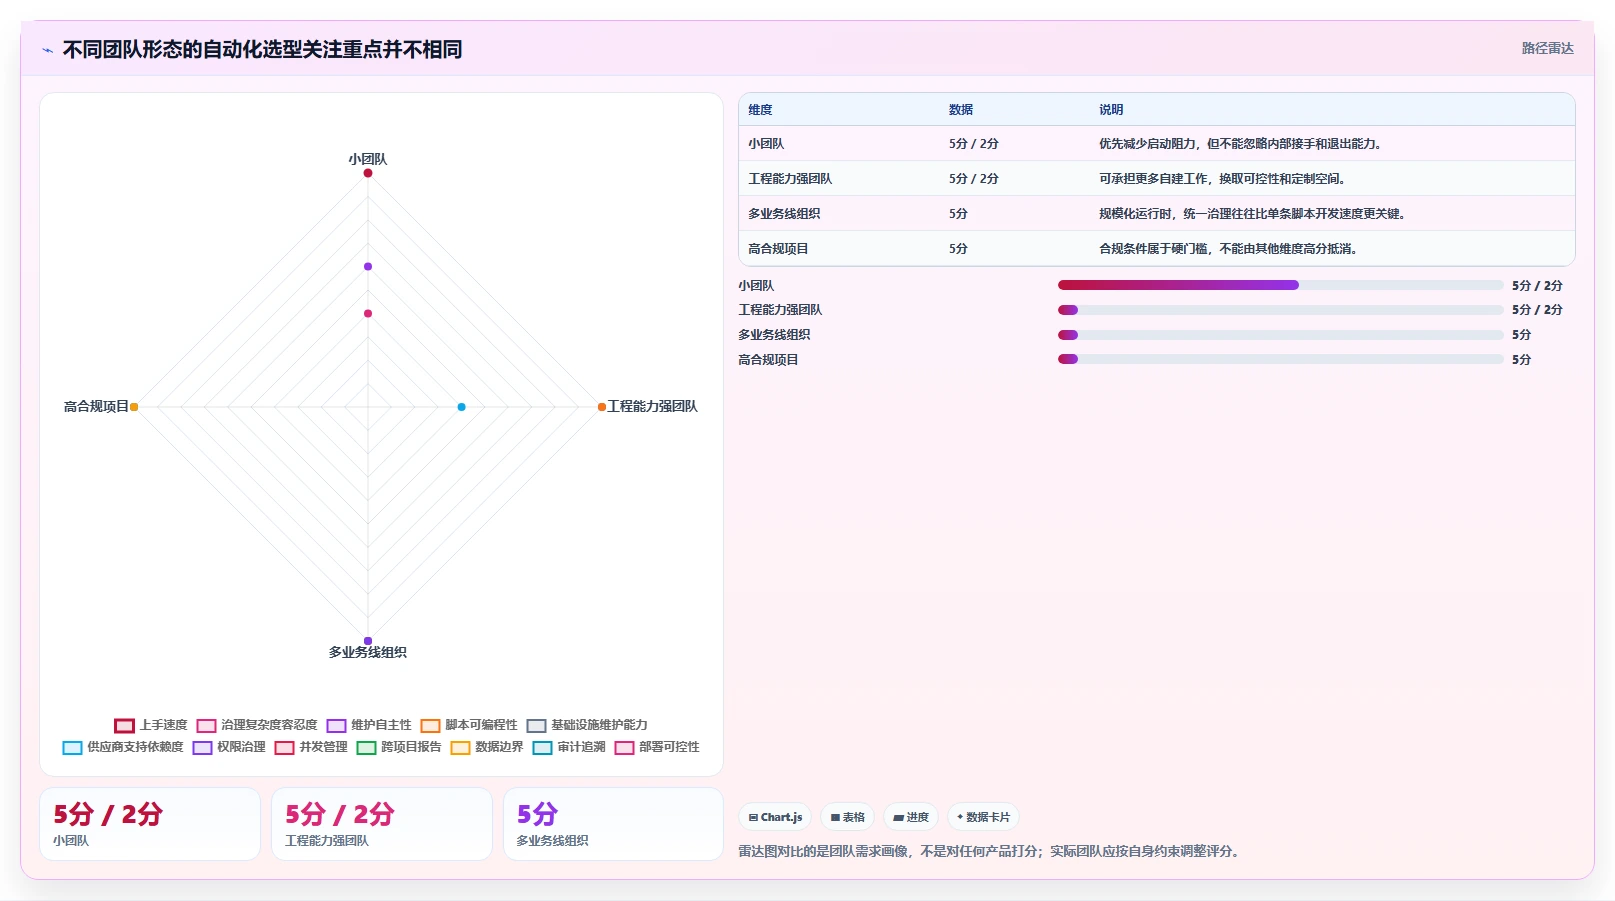Screen dimensions: 1615x901
Task: Open the 工程能力强团队 score card
Action: click(x=382, y=824)
